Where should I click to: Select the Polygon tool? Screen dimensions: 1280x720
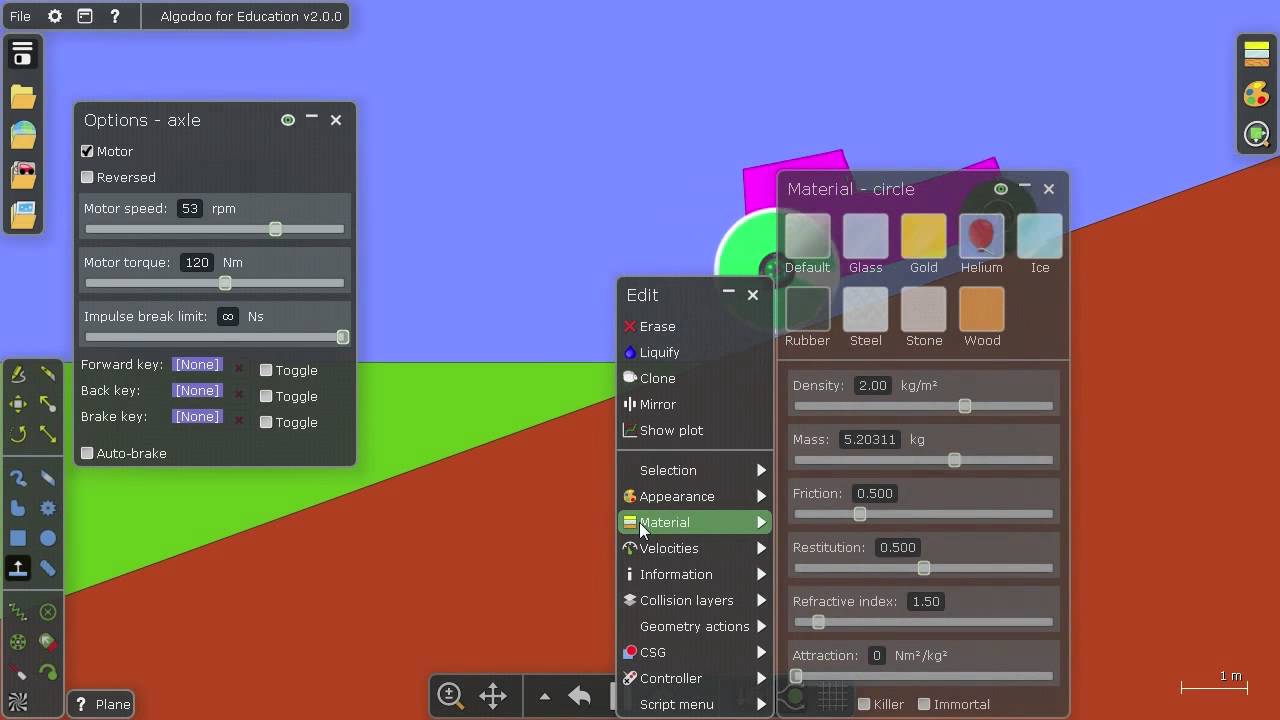point(18,508)
